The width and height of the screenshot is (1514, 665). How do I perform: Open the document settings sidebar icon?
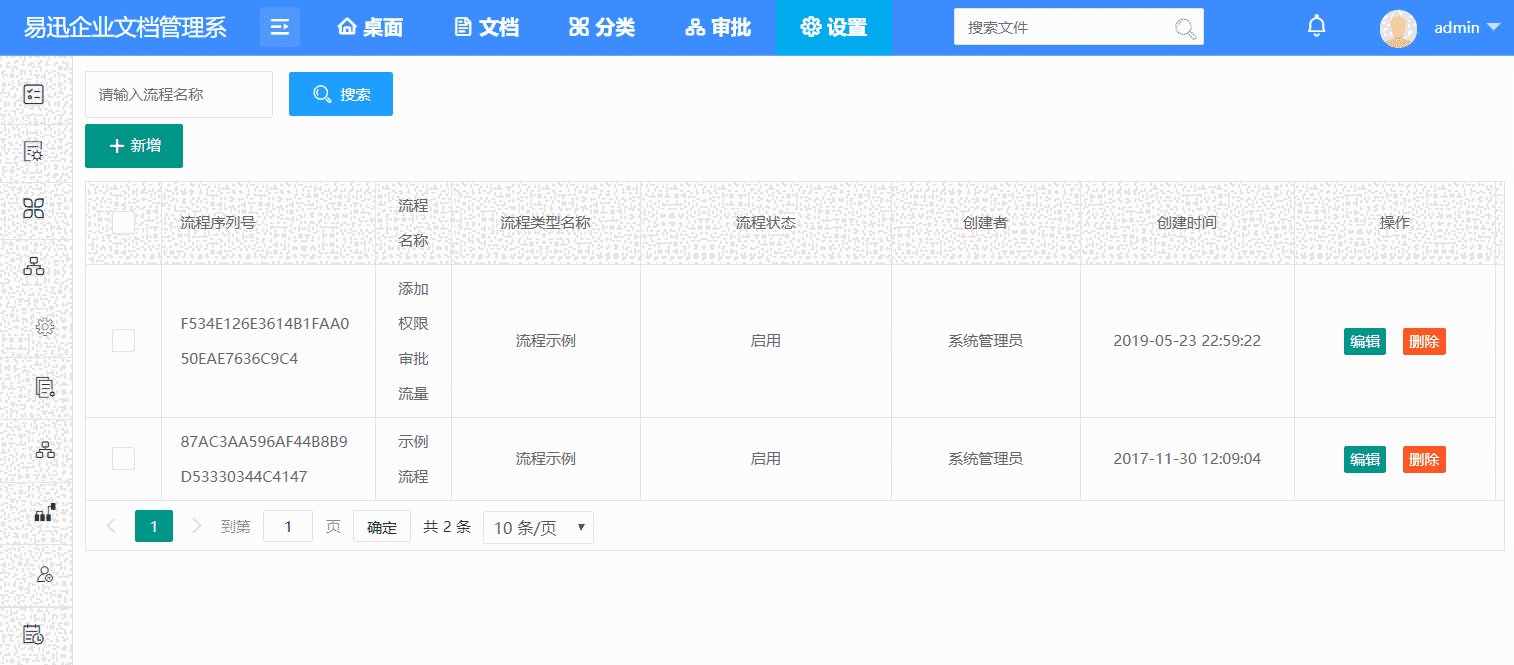33,151
